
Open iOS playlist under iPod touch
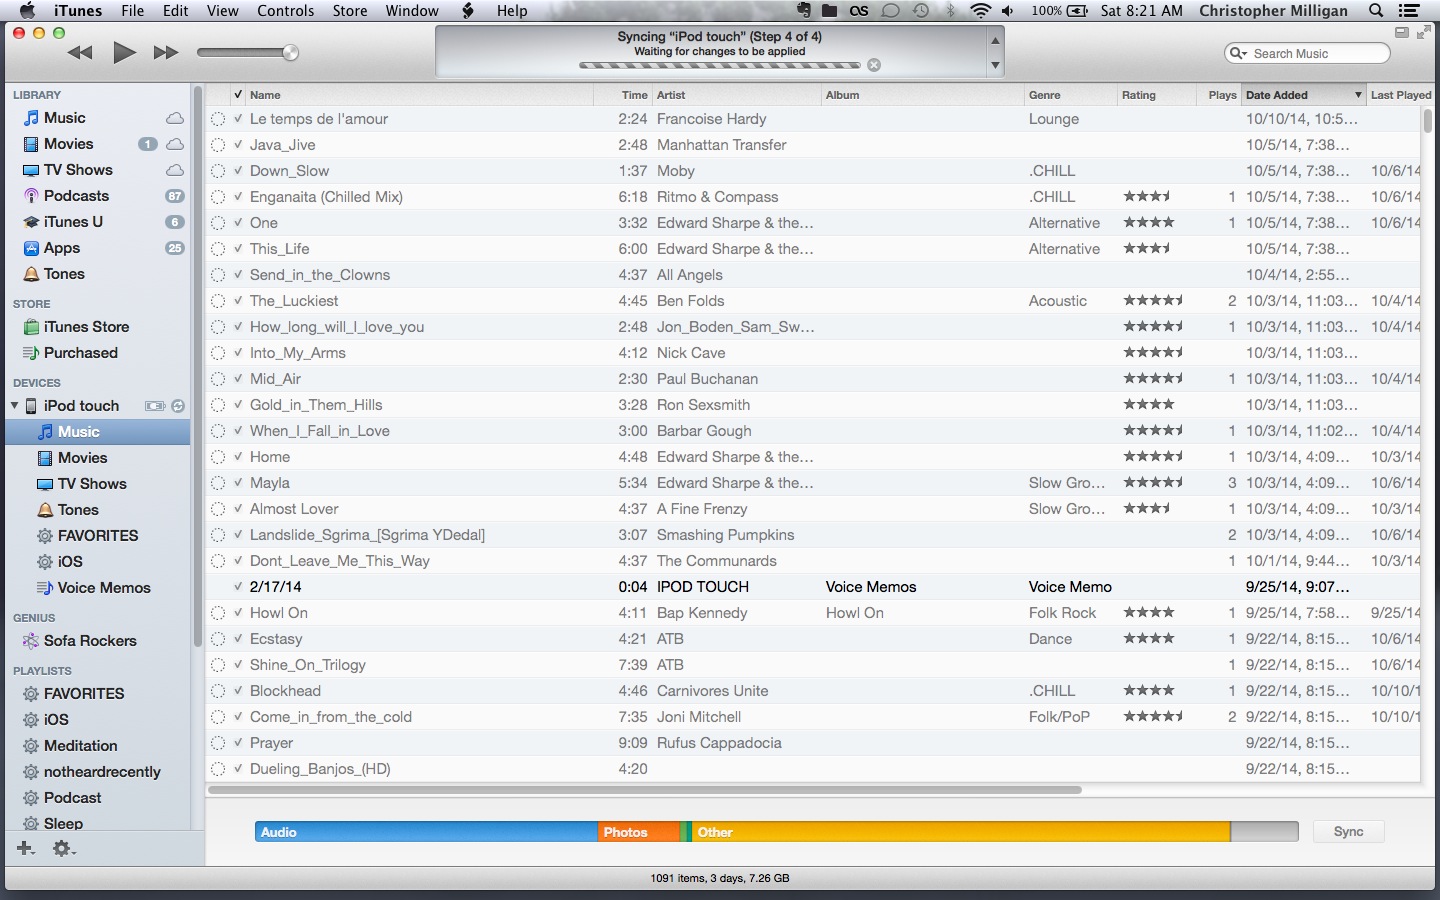click(70, 562)
